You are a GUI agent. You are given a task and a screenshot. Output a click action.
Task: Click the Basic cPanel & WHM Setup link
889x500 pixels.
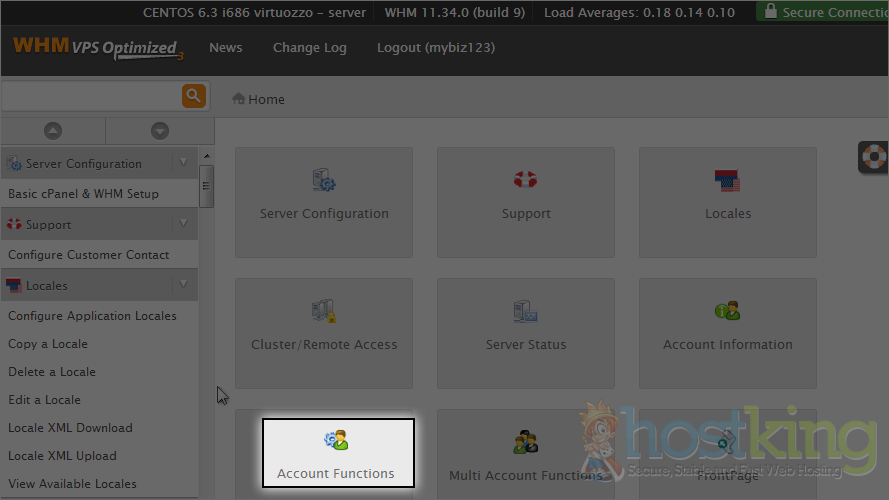pyautogui.click(x=83, y=194)
